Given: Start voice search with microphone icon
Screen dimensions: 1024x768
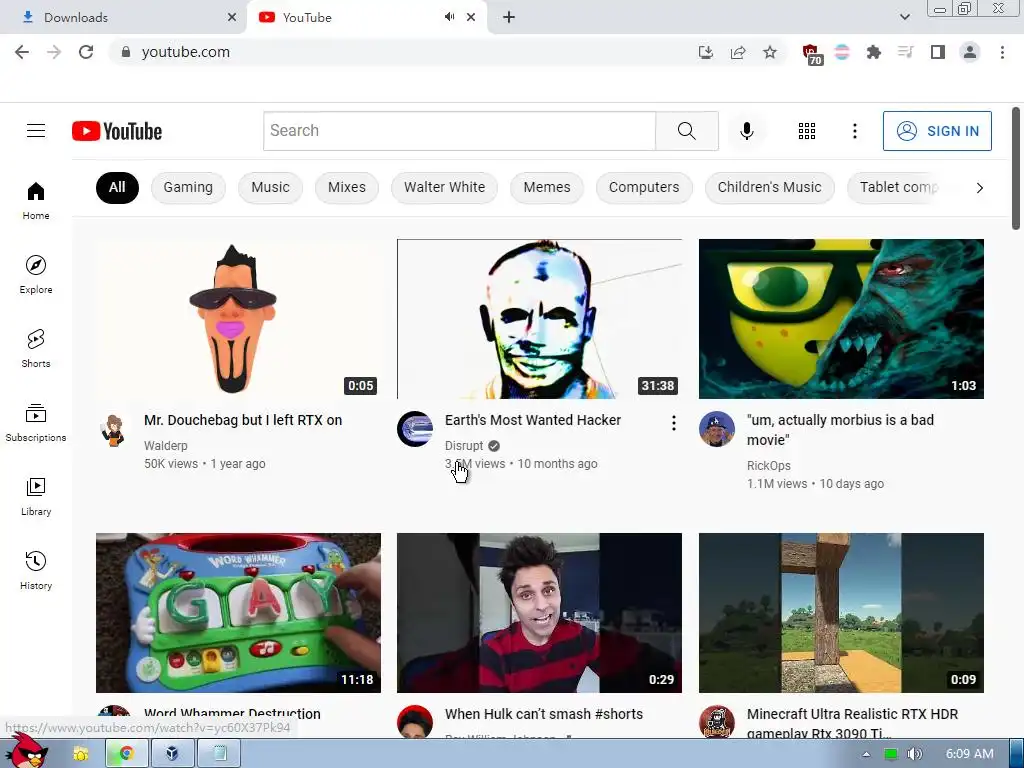Looking at the screenshot, I should pyautogui.click(x=746, y=131).
